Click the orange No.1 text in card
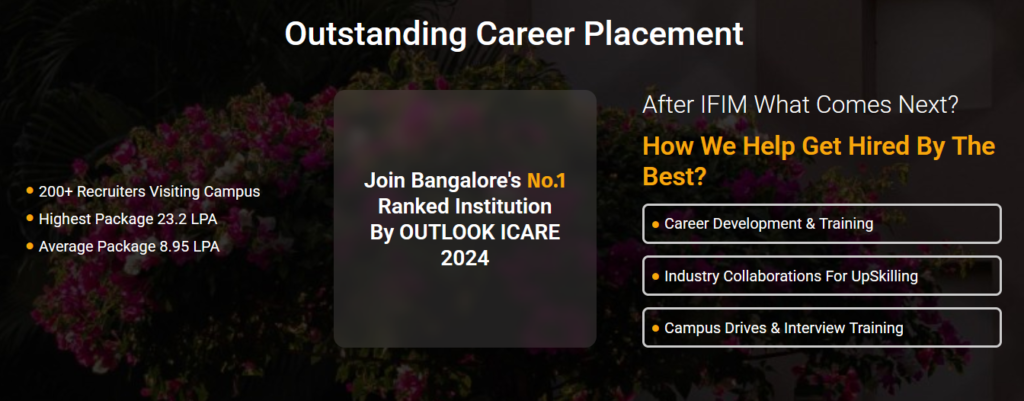Screen dimensions: 1024x401 point(546,180)
